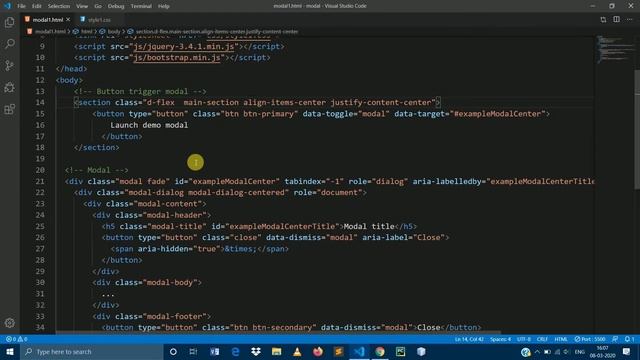
Task: Open the Extensions view
Action: click(x=9, y=109)
